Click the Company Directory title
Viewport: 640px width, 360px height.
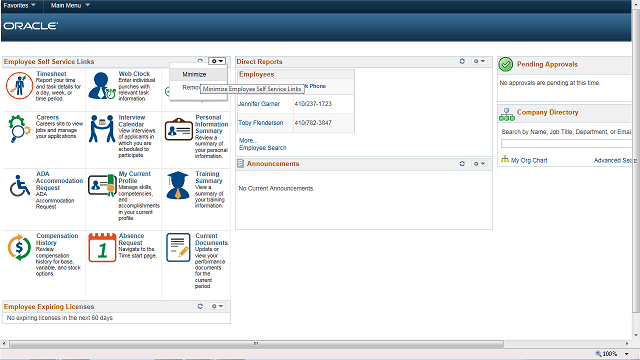(x=547, y=112)
